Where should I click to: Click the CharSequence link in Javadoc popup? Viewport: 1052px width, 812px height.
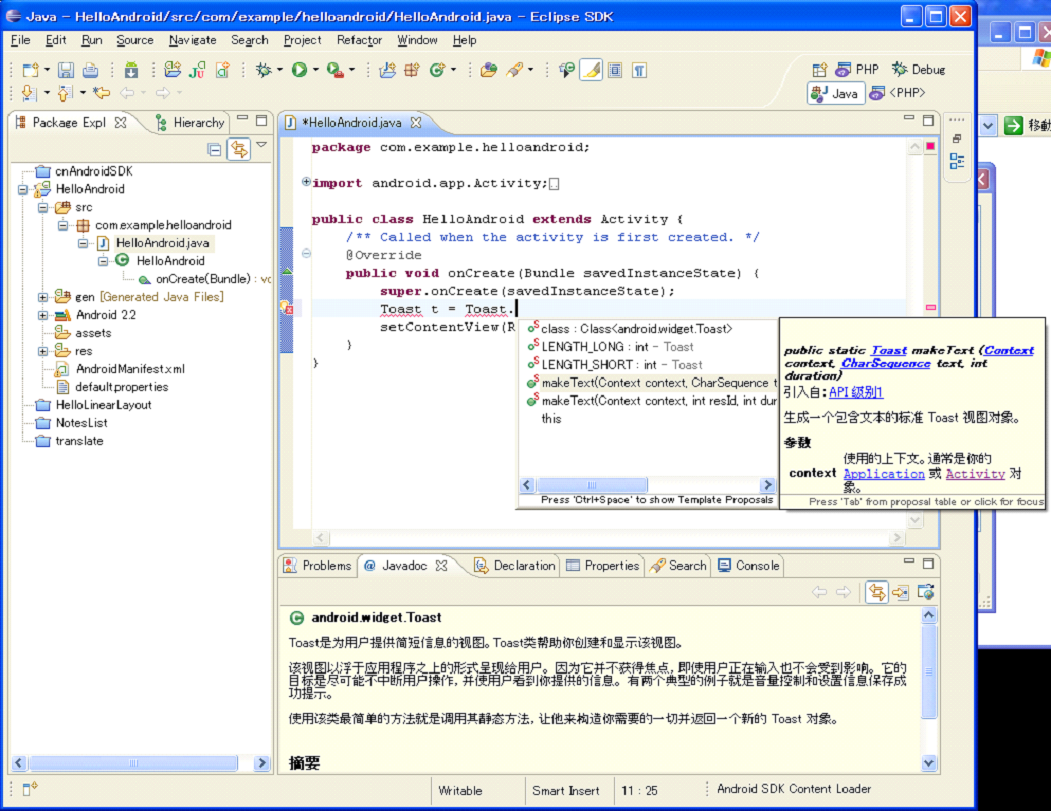(885, 363)
